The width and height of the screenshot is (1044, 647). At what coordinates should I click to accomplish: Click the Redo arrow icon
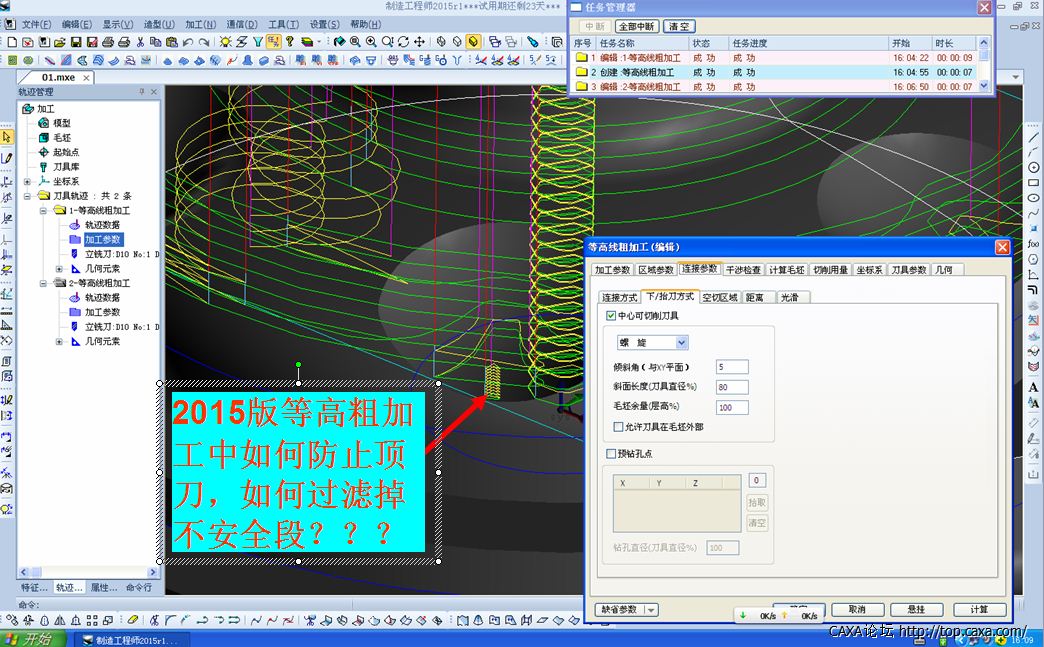[x=204, y=42]
